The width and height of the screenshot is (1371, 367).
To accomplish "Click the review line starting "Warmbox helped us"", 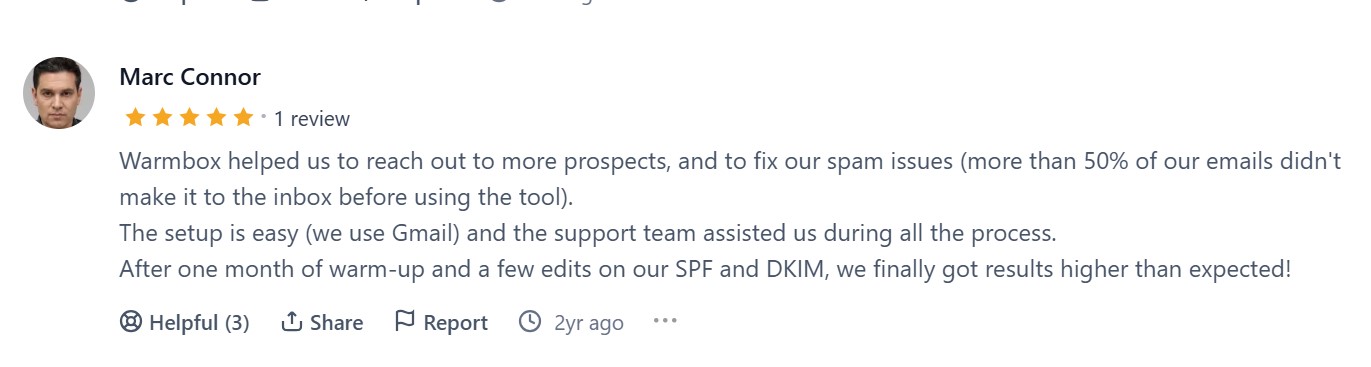I will point(730,161).
